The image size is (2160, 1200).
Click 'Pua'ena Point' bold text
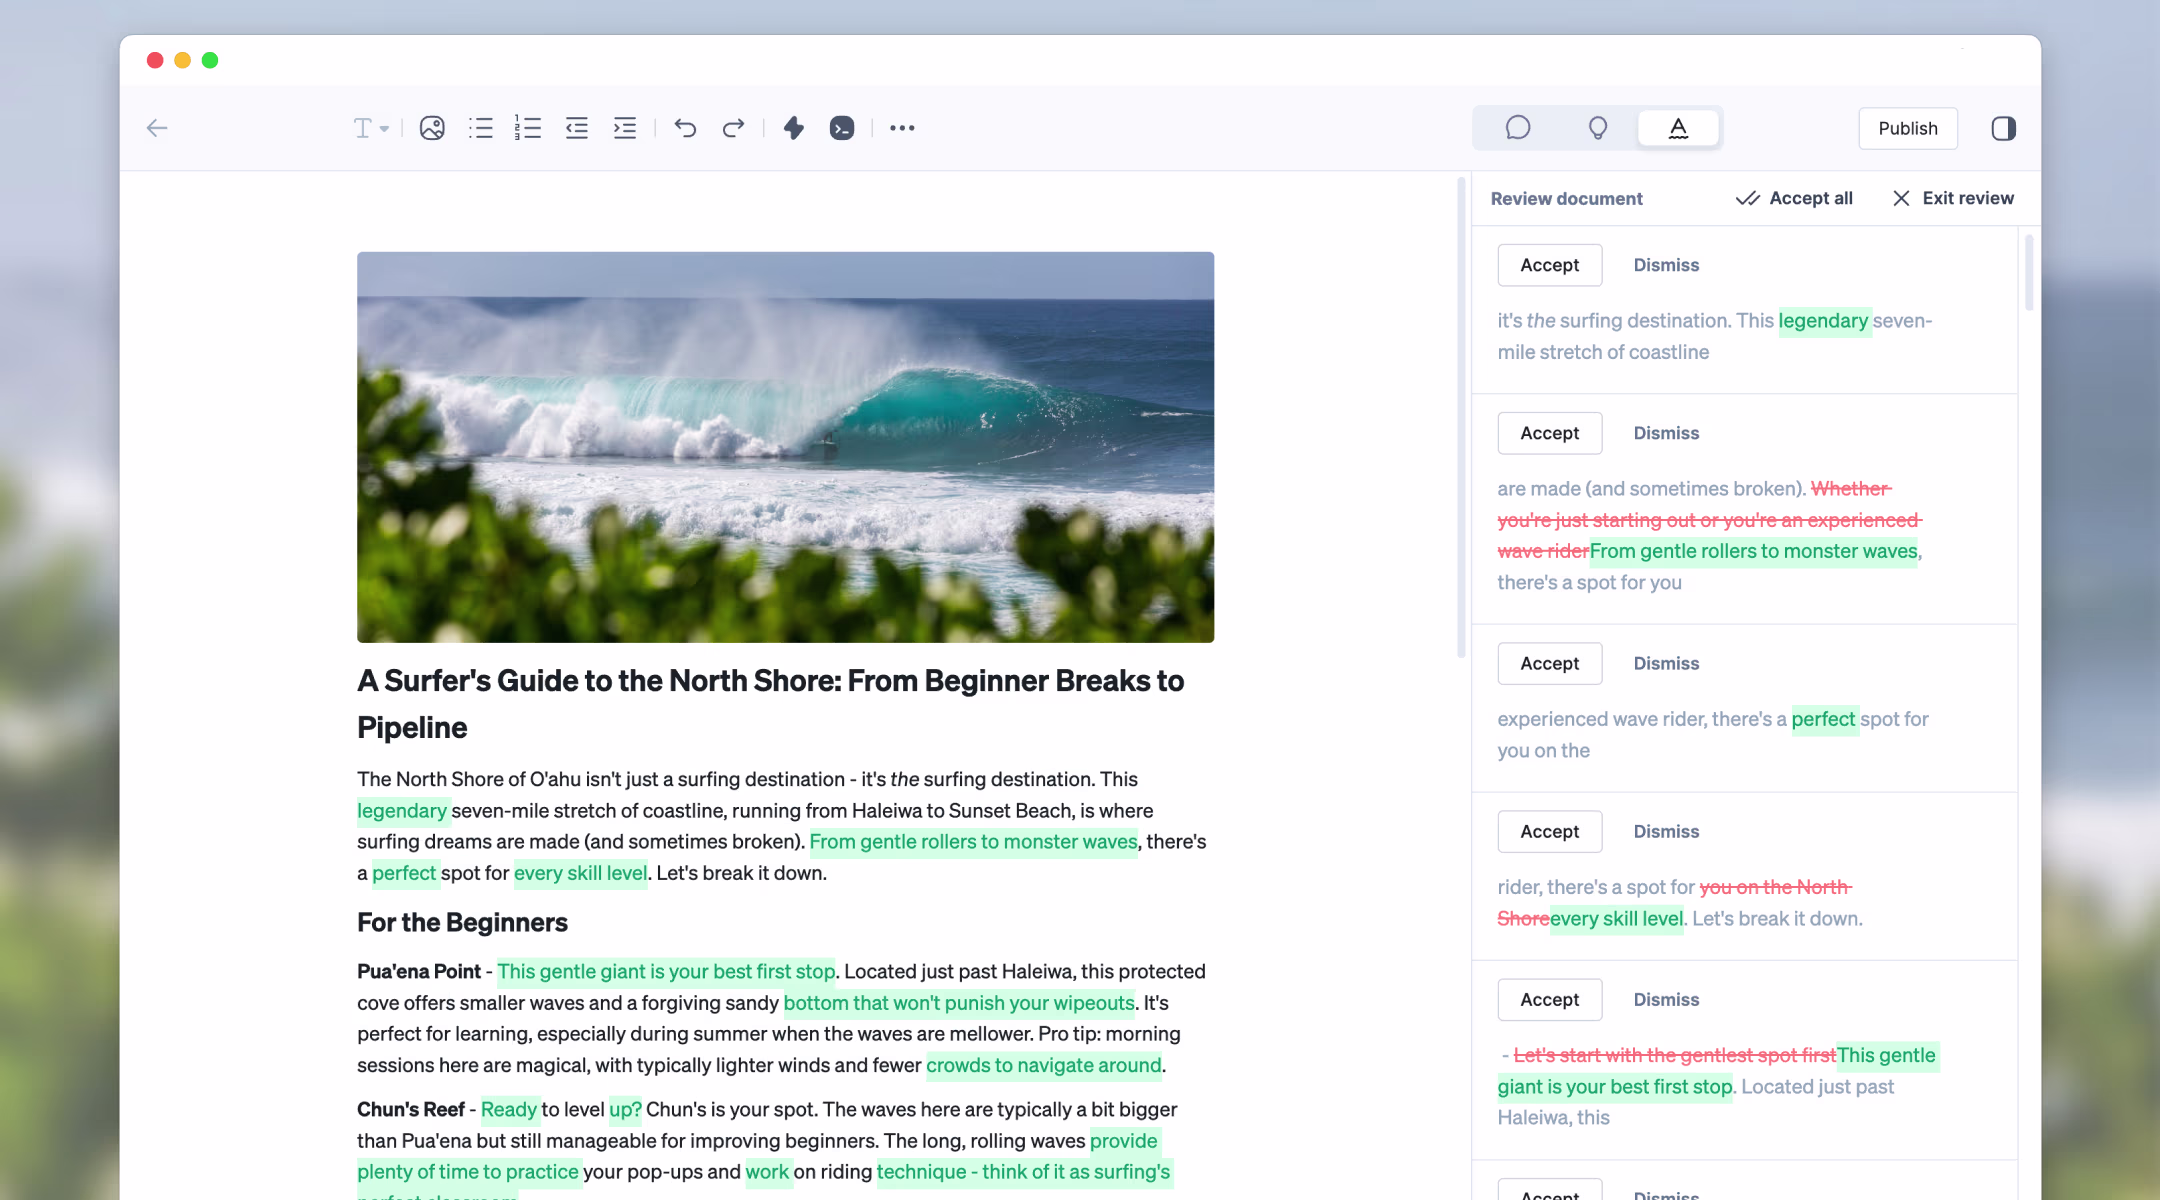click(x=419, y=971)
